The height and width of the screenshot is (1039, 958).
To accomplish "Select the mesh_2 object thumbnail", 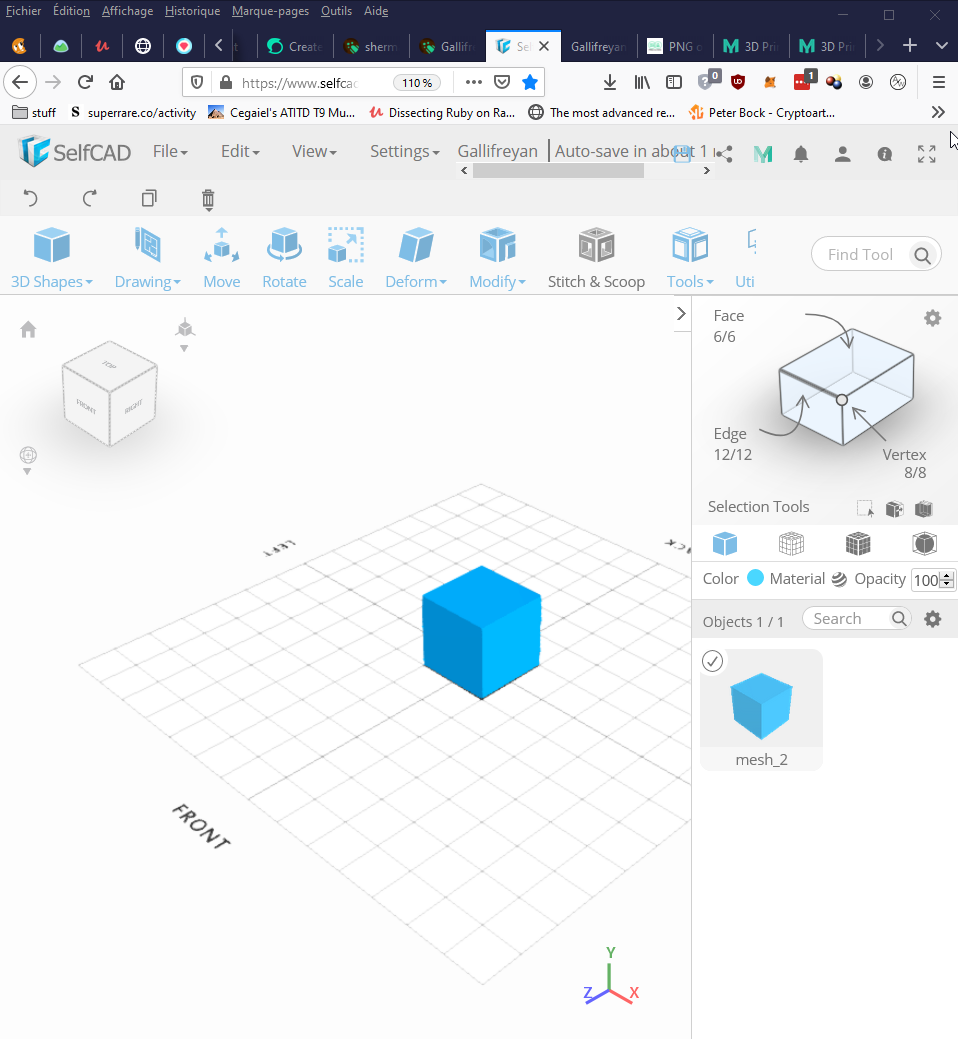I will coord(761,709).
